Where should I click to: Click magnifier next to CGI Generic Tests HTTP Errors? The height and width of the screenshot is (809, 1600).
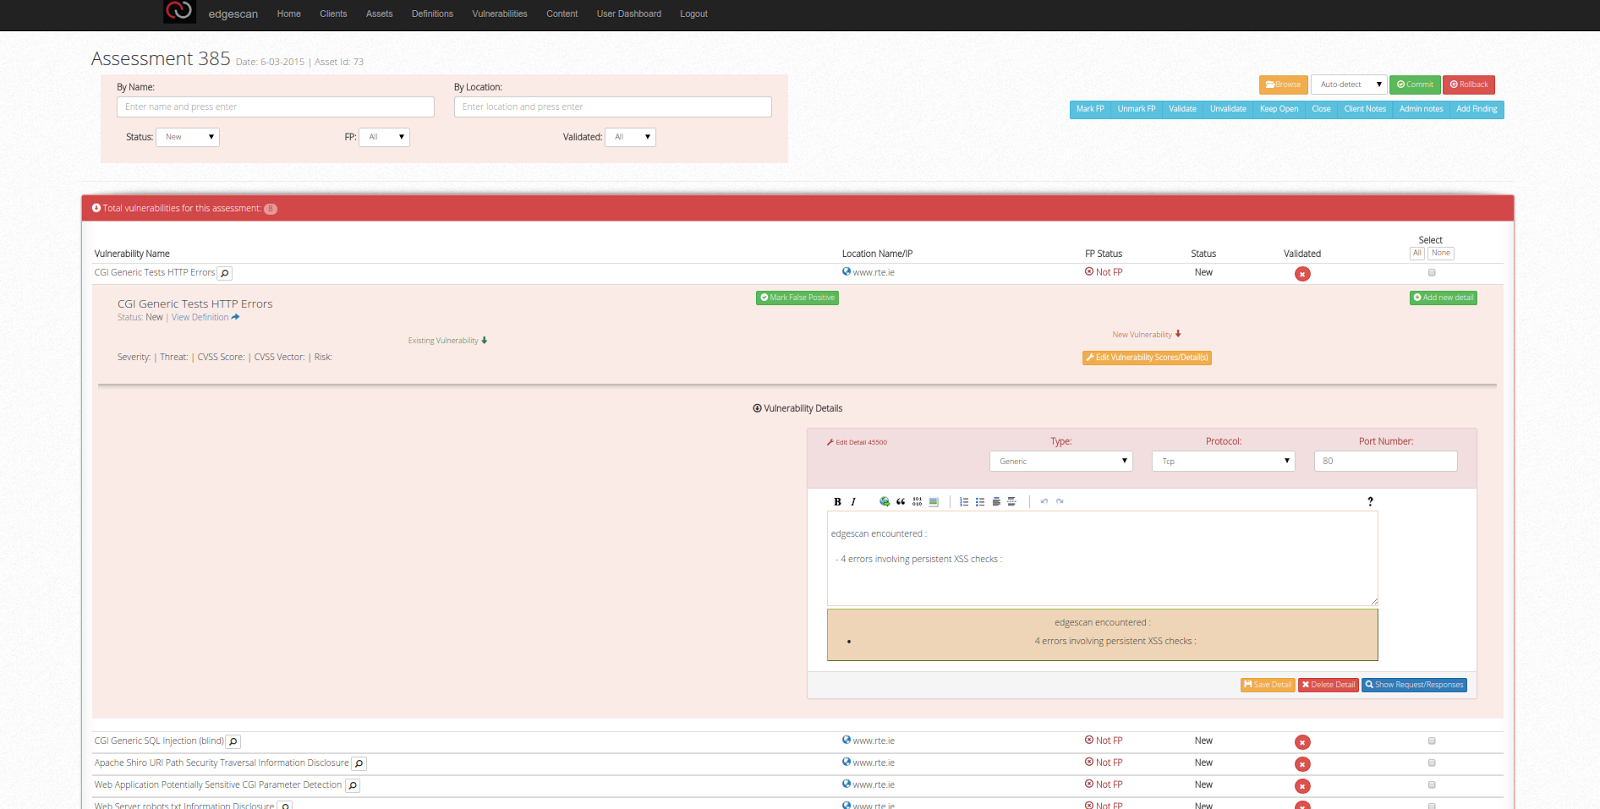(x=225, y=273)
